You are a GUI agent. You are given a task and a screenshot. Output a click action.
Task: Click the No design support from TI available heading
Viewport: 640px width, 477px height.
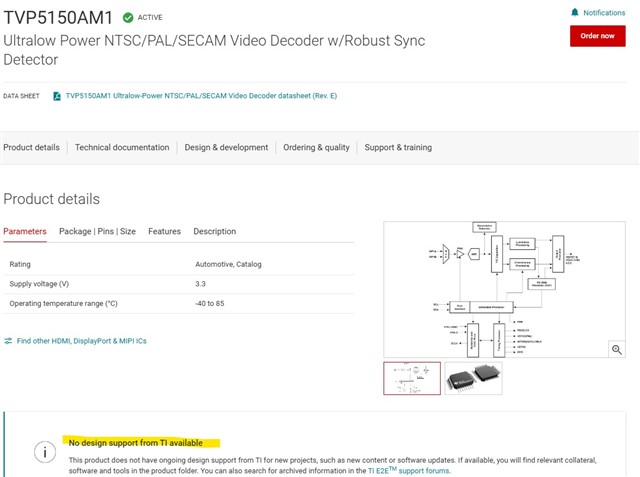(136, 443)
